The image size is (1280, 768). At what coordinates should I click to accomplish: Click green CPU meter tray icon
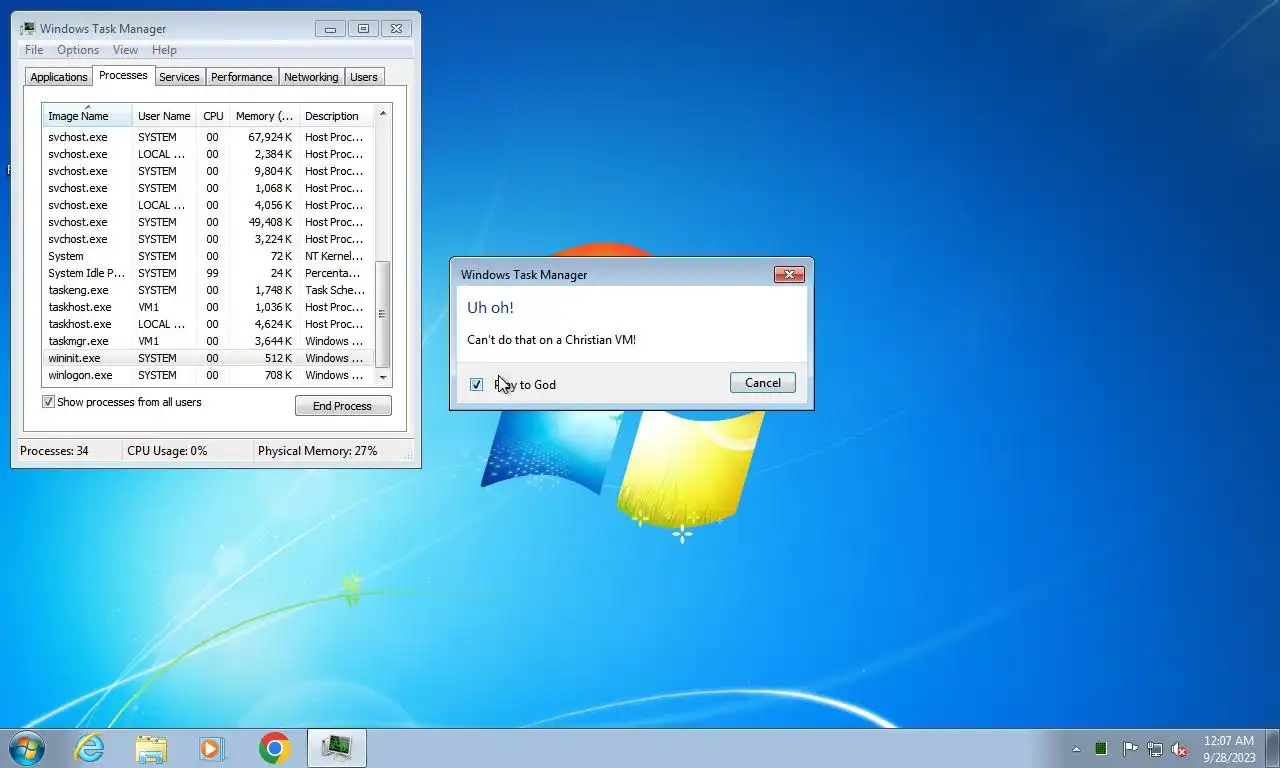(x=1101, y=749)
